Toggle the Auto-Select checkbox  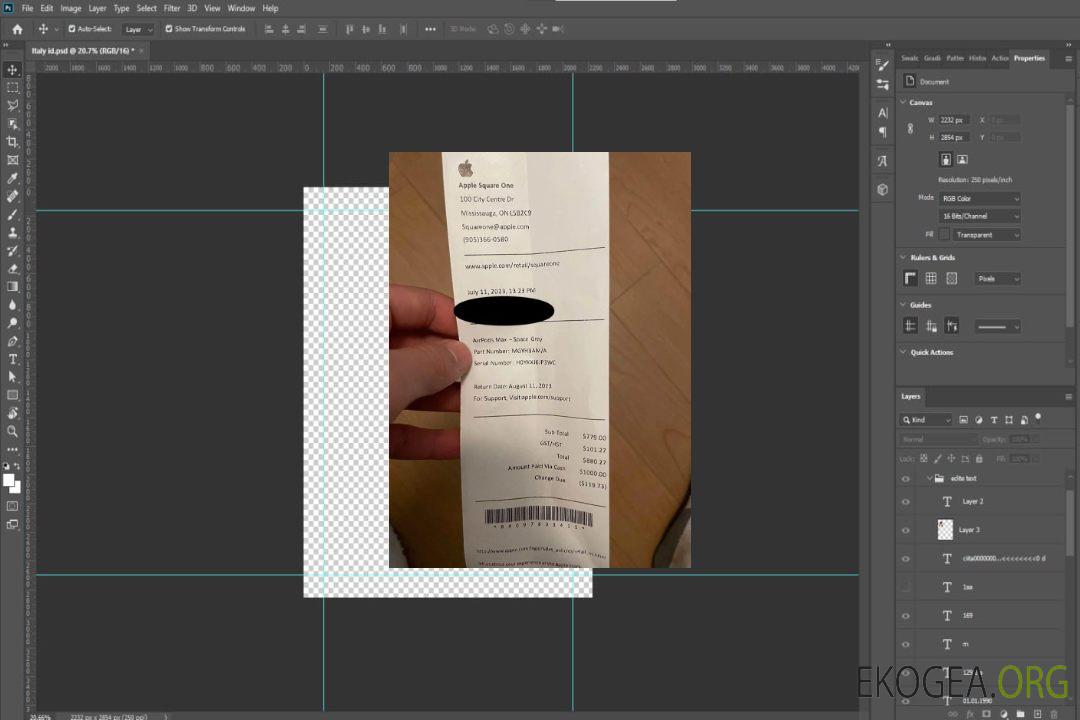(x=72, y=29)
